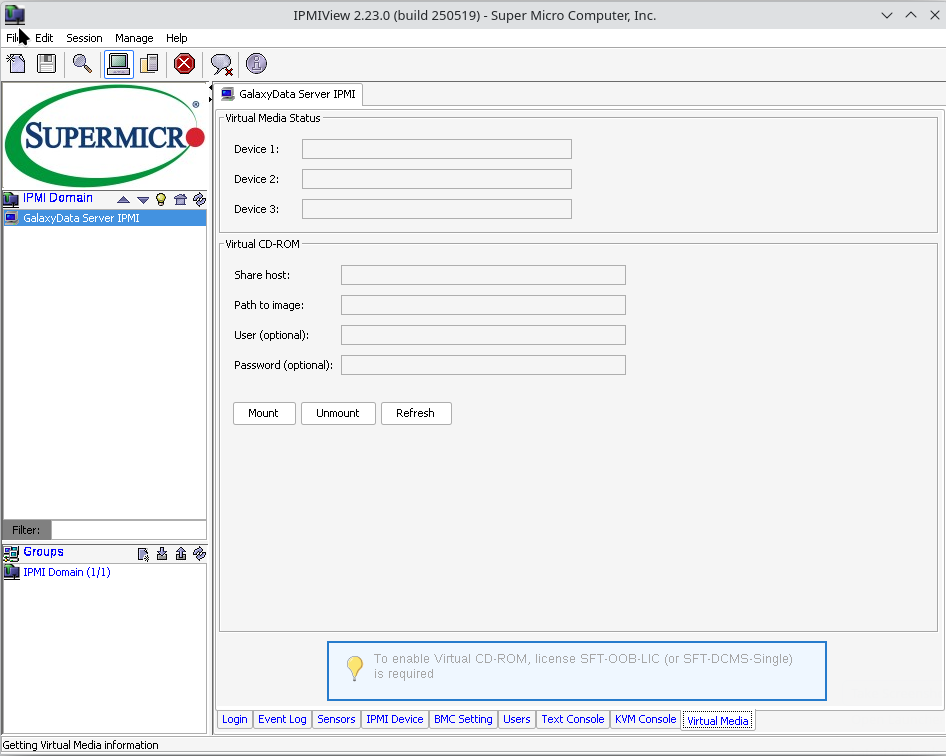Click the window minimize chevron button
This screenshot has height=756, width=946.
(x=886, y=15)
